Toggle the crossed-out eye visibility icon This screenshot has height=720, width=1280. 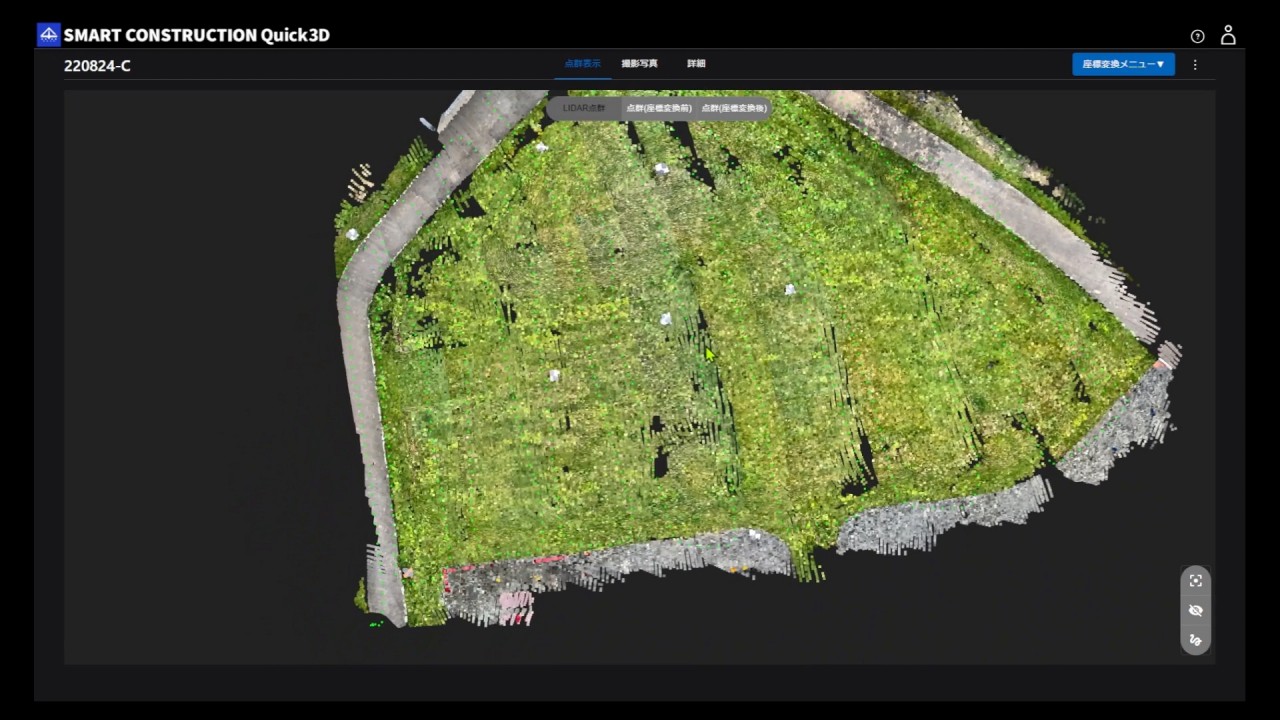(x=1195, y=610)
